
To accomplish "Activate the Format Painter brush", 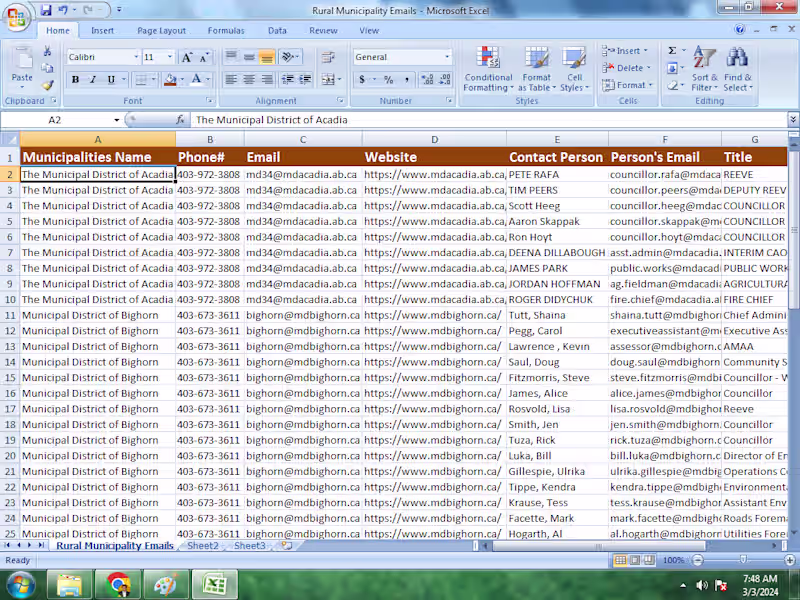I will point(47,85).
